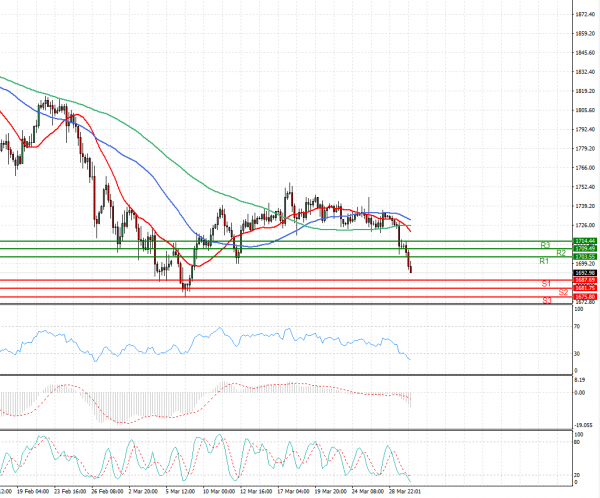This screenshot has height=498, width=600.
Task: Click the black 1692.98 current price tag
Action: coord(585,273)
